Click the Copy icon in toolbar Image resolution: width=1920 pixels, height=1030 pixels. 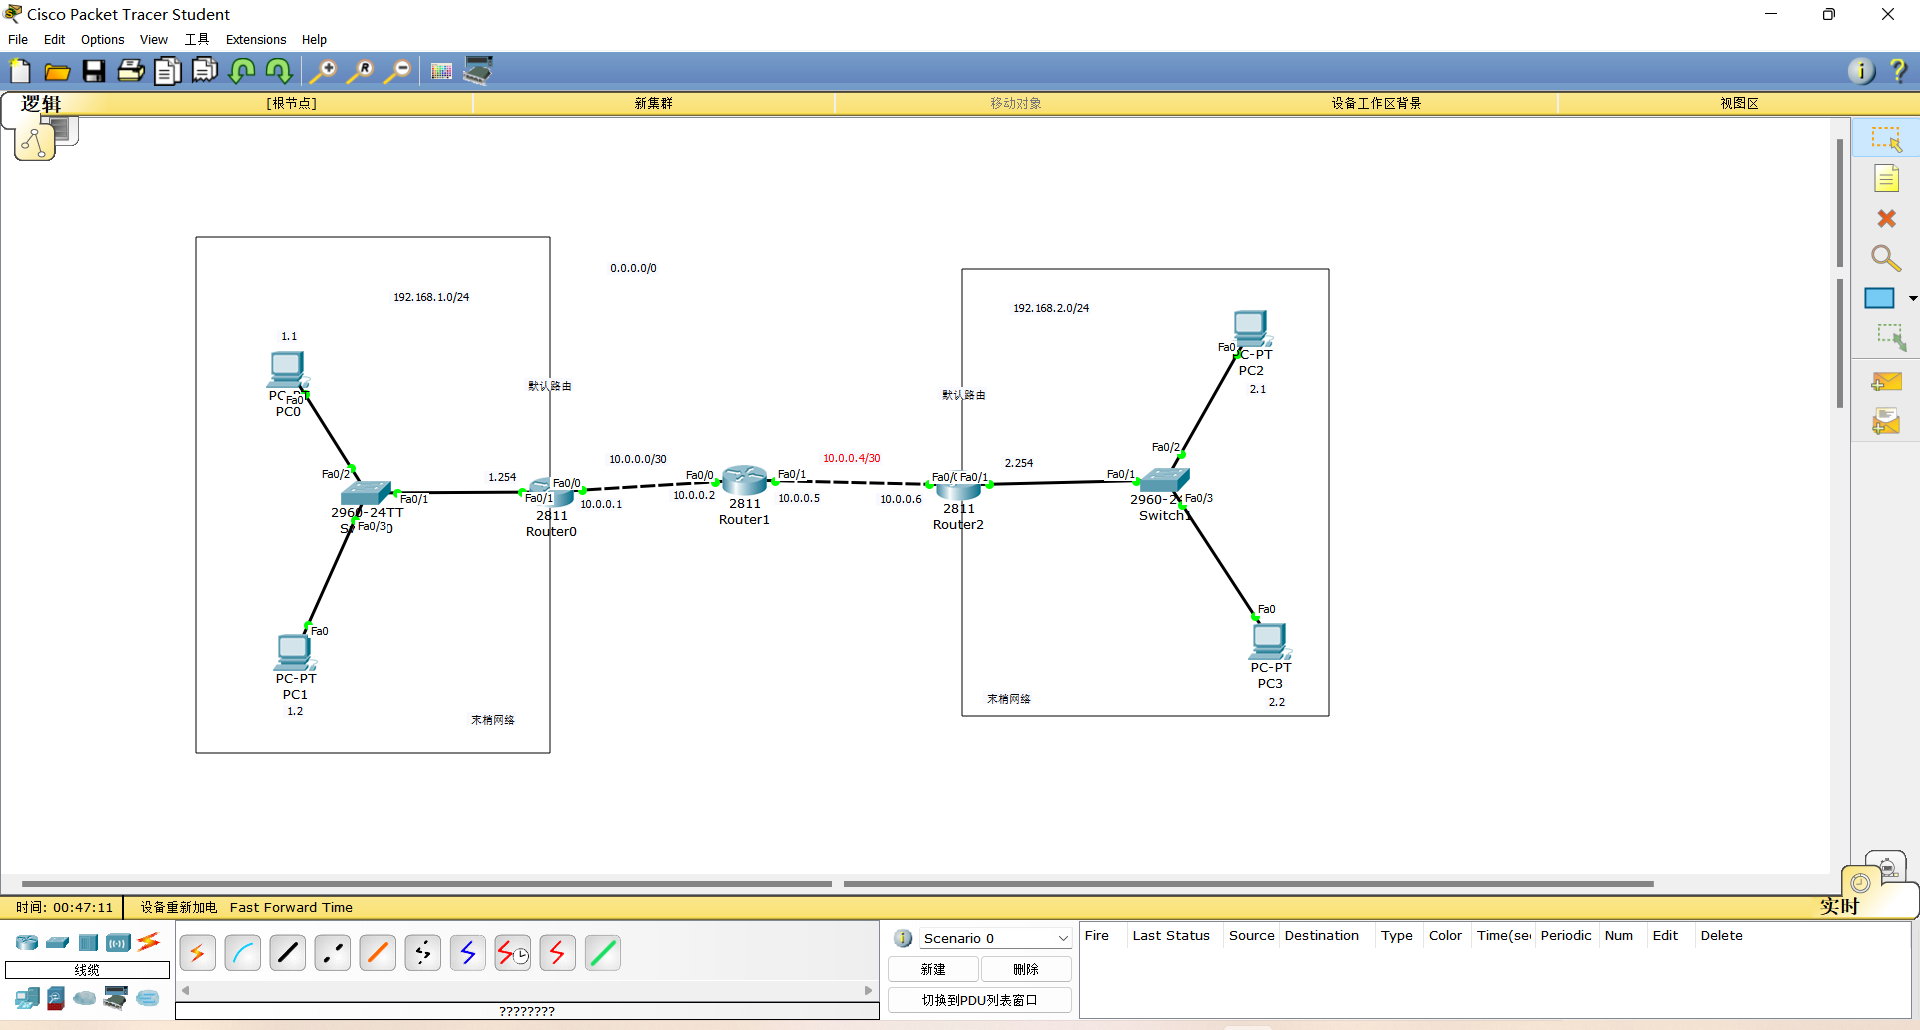click(x=168, y=71)
